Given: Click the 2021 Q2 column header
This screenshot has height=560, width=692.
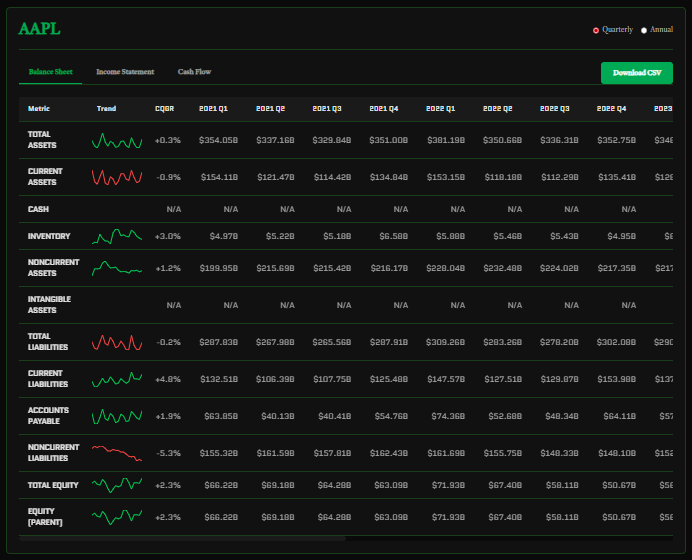Looking at the screenshot, I should [x=270, y=109].
